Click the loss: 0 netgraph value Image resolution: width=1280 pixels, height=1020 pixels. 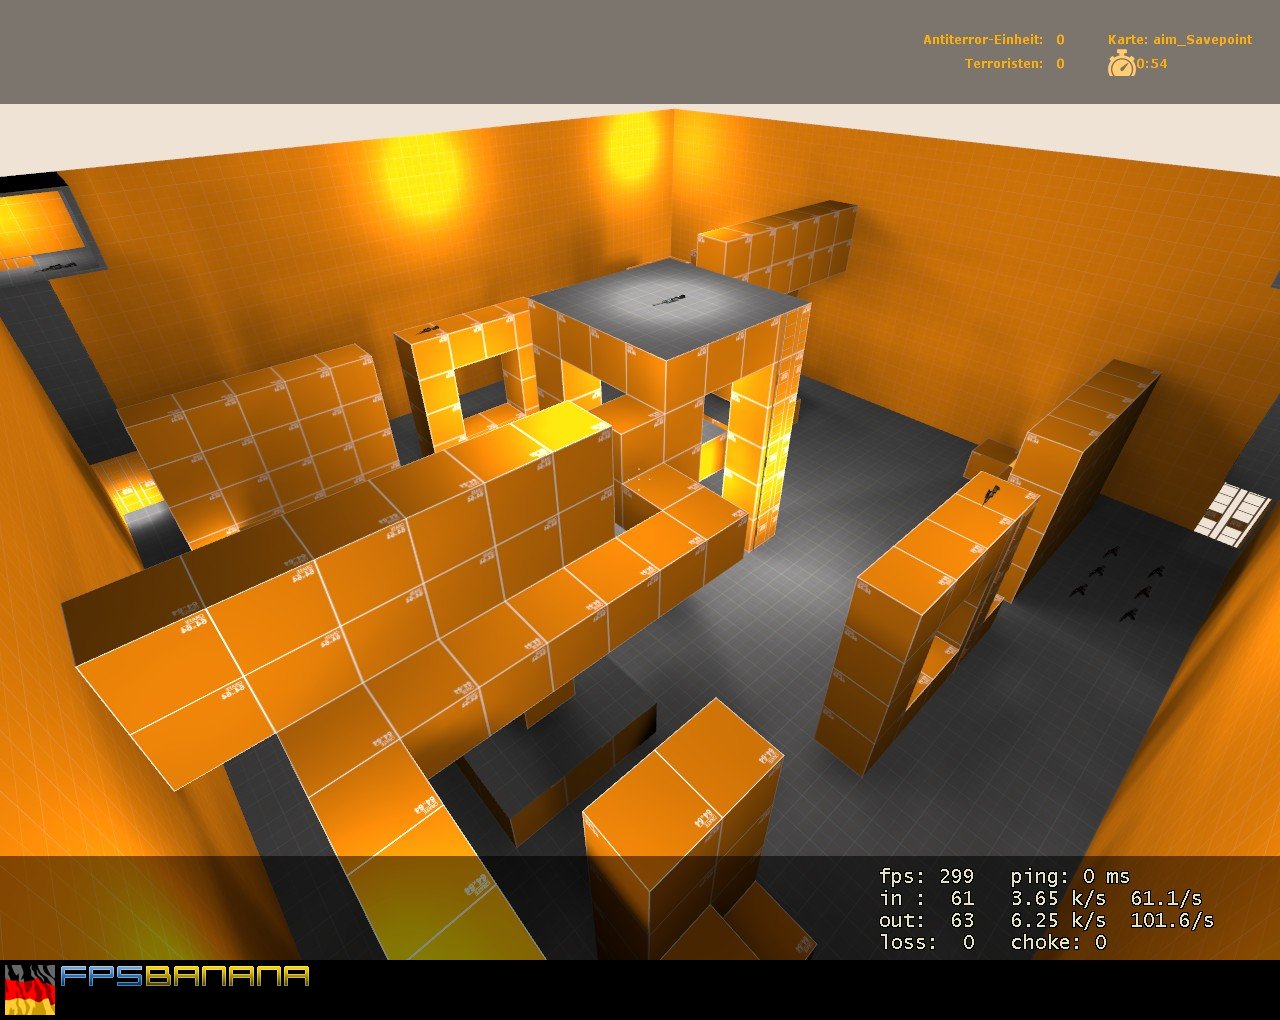[927, 942]
